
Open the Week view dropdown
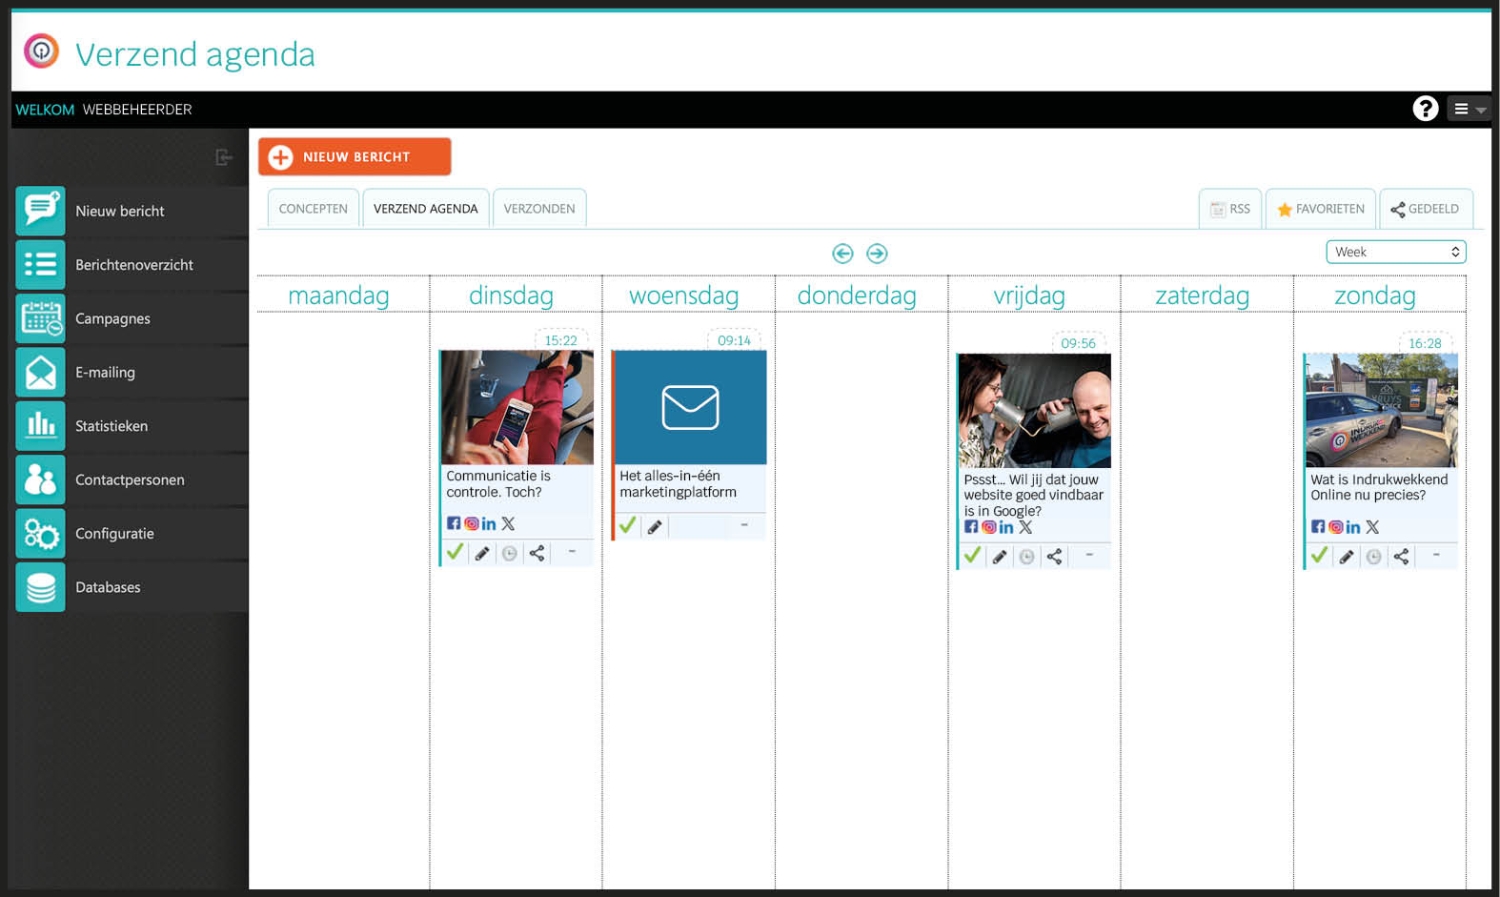click(x=1396, y=252)
